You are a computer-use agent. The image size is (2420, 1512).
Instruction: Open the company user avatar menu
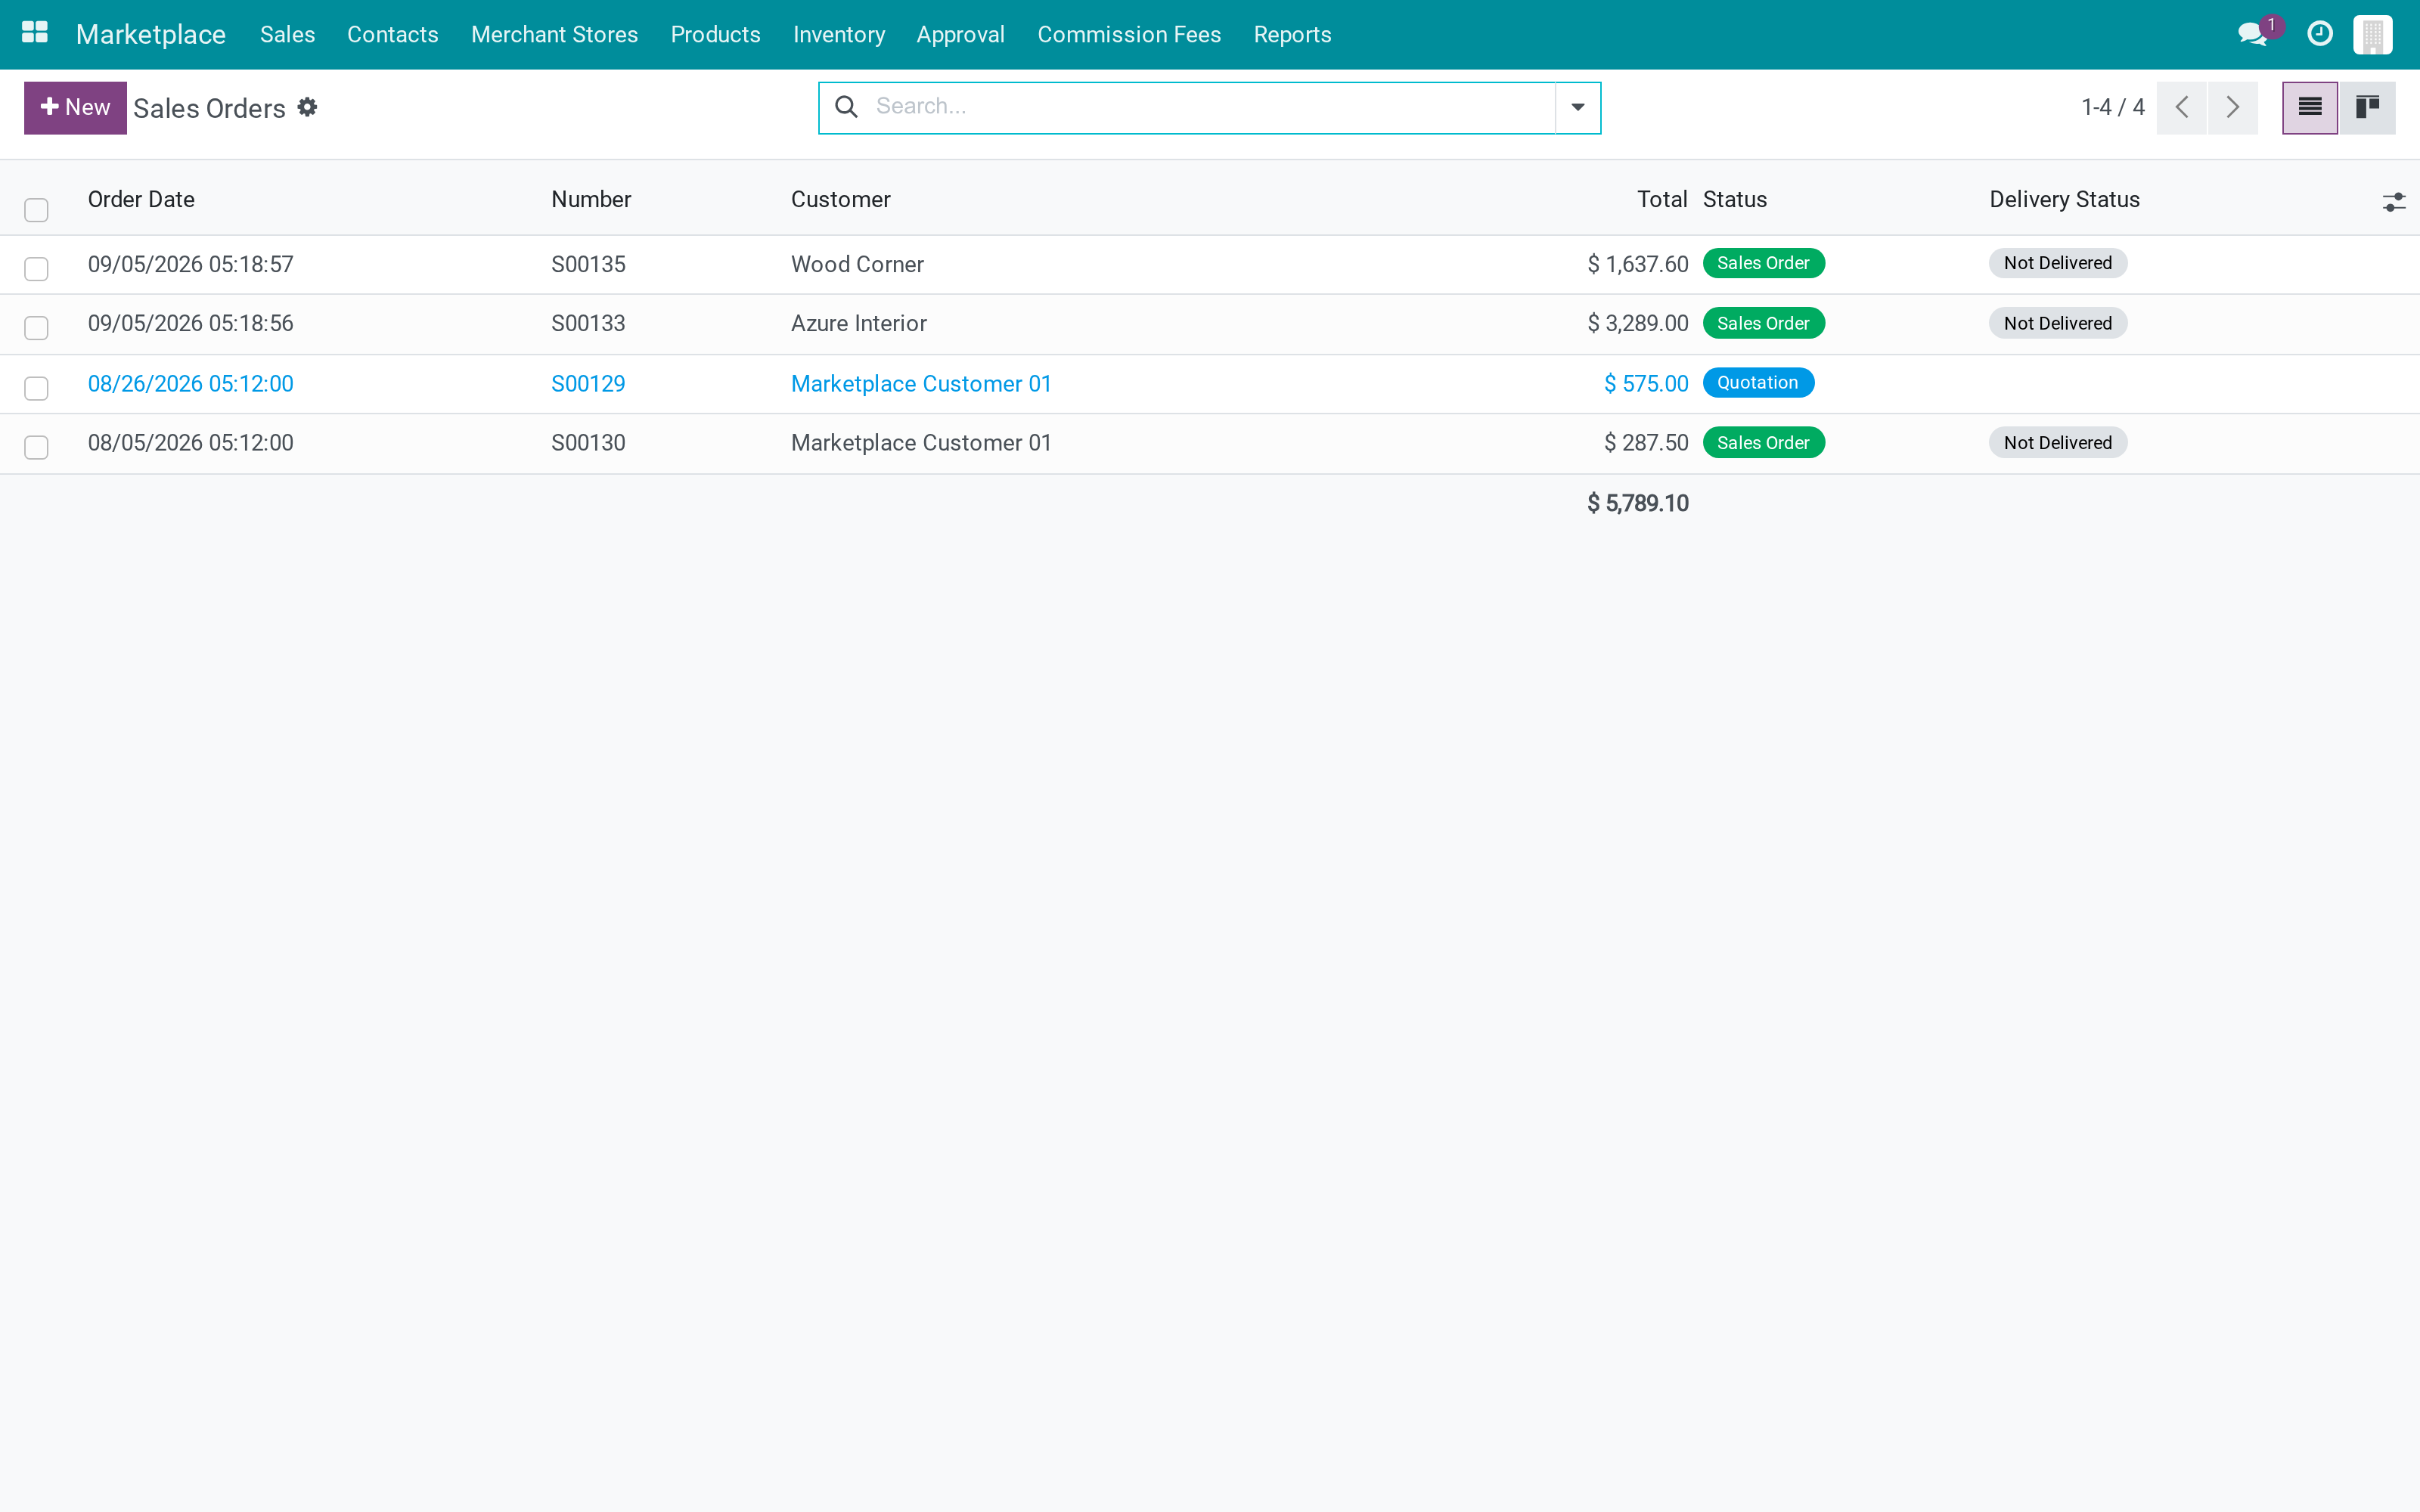pos(2372,34)
